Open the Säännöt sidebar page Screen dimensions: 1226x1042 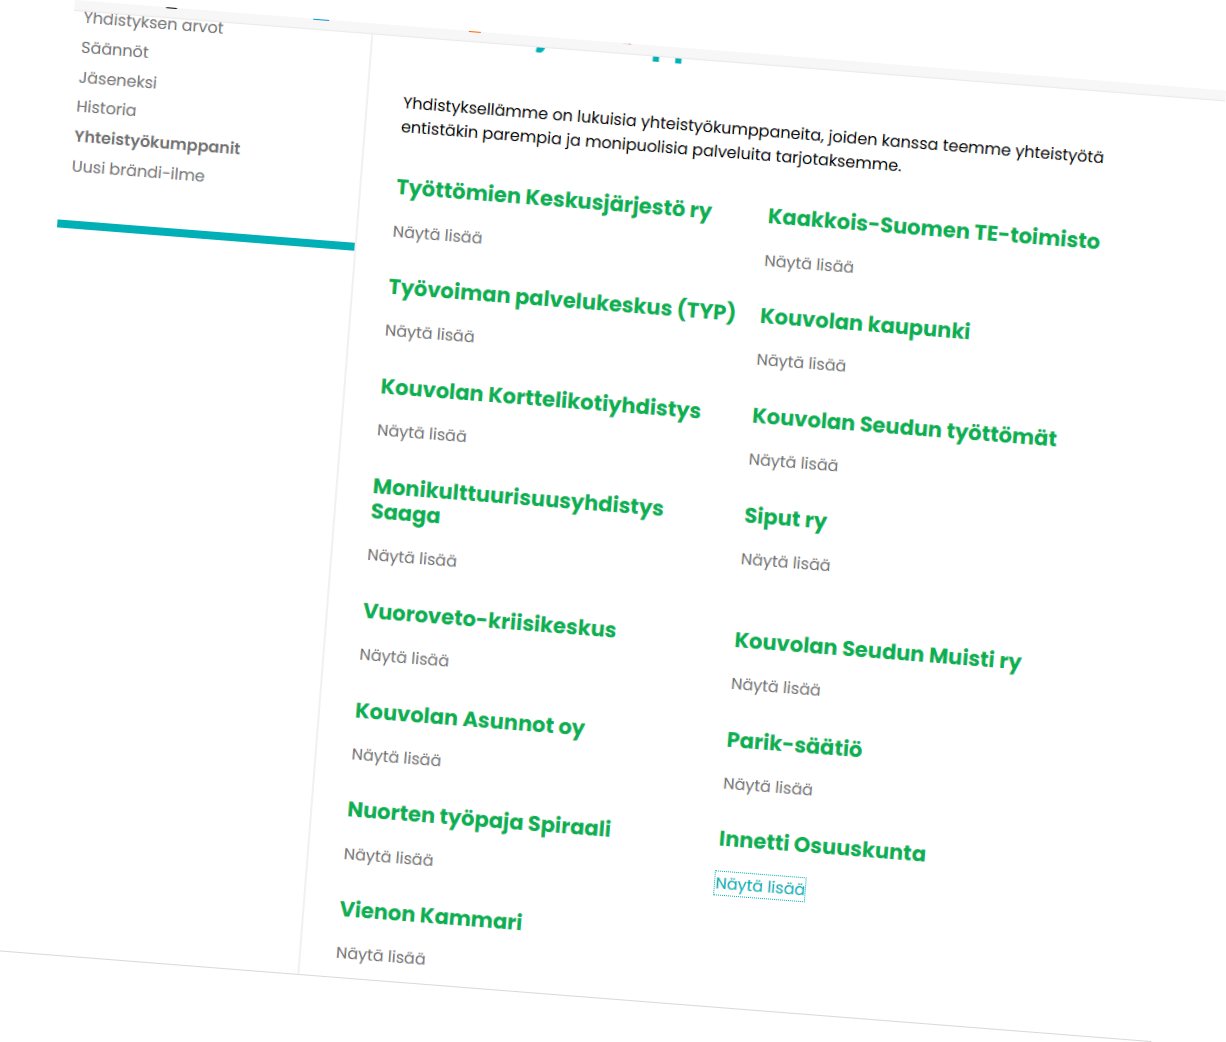tap(115, 49)
